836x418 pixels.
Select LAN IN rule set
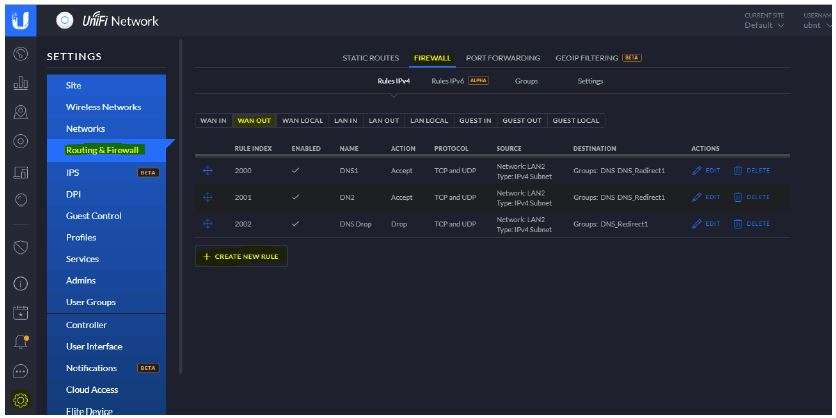[345, 121]
